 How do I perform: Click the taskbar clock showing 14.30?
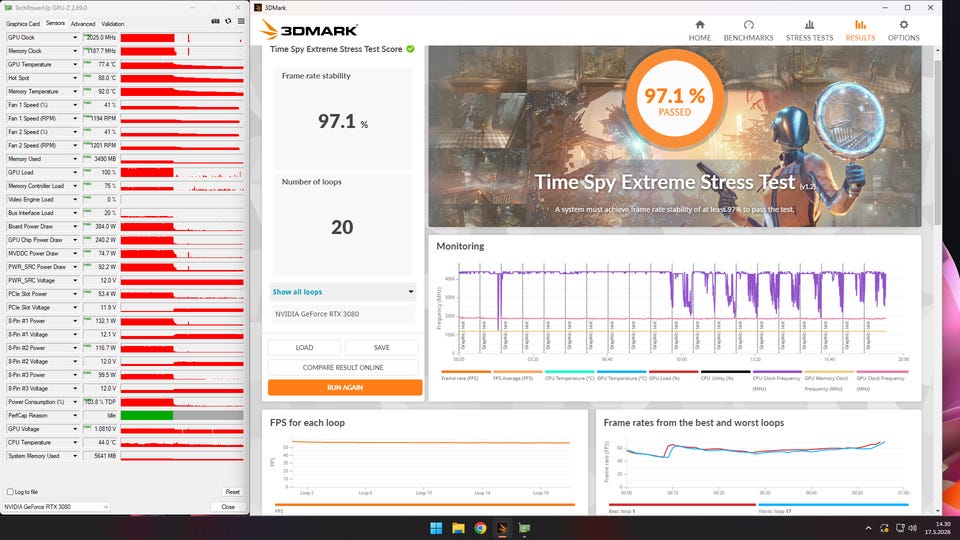[x=943, y=524]
